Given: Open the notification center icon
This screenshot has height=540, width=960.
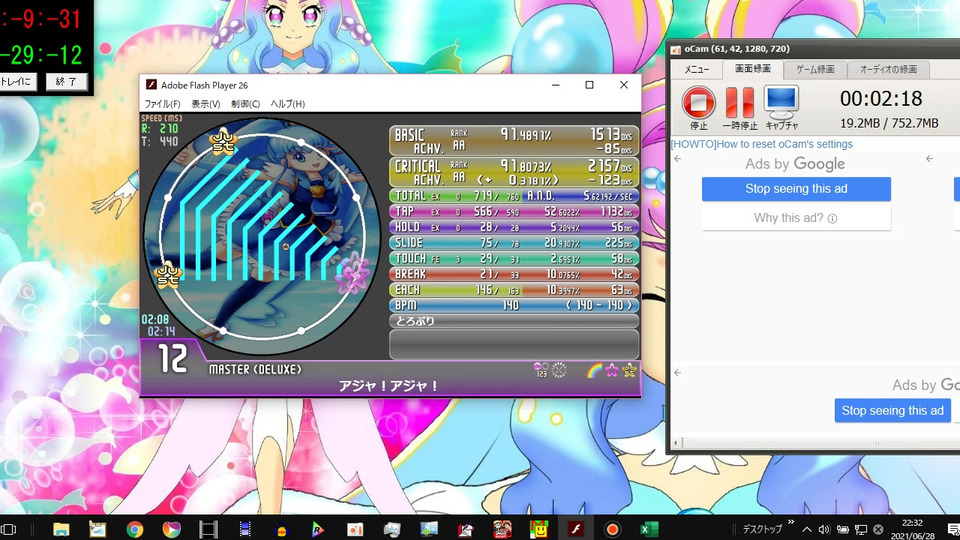Looking at the screenshot, I should tap(953, 530).
